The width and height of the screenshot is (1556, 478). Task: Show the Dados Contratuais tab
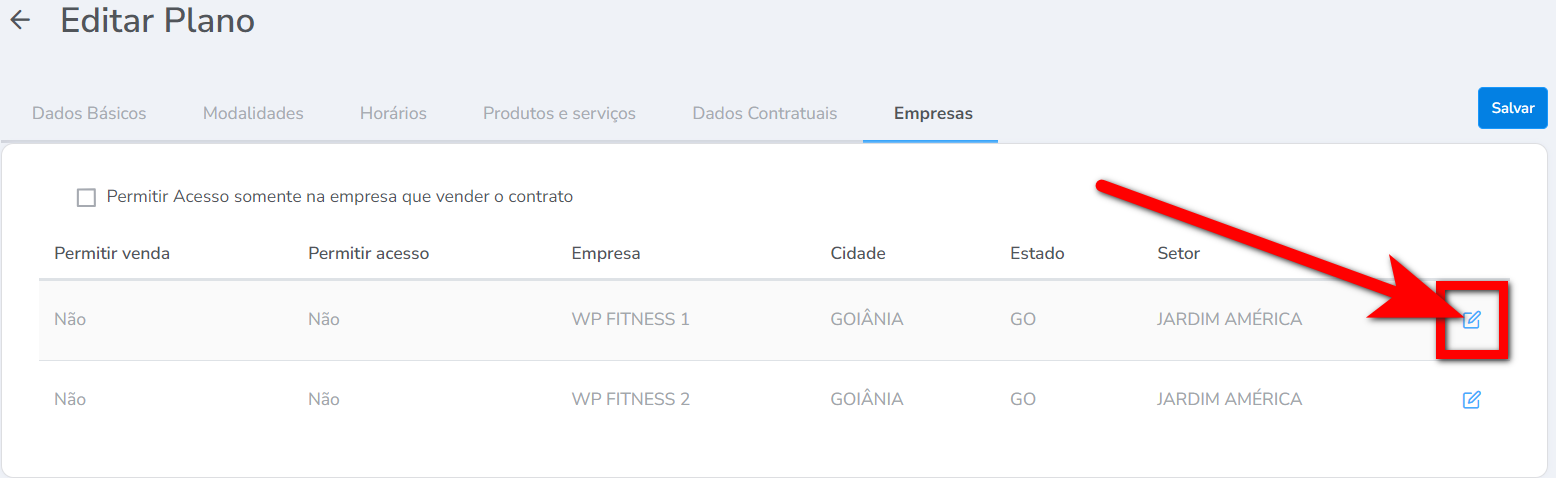click(x=764, y=113)
